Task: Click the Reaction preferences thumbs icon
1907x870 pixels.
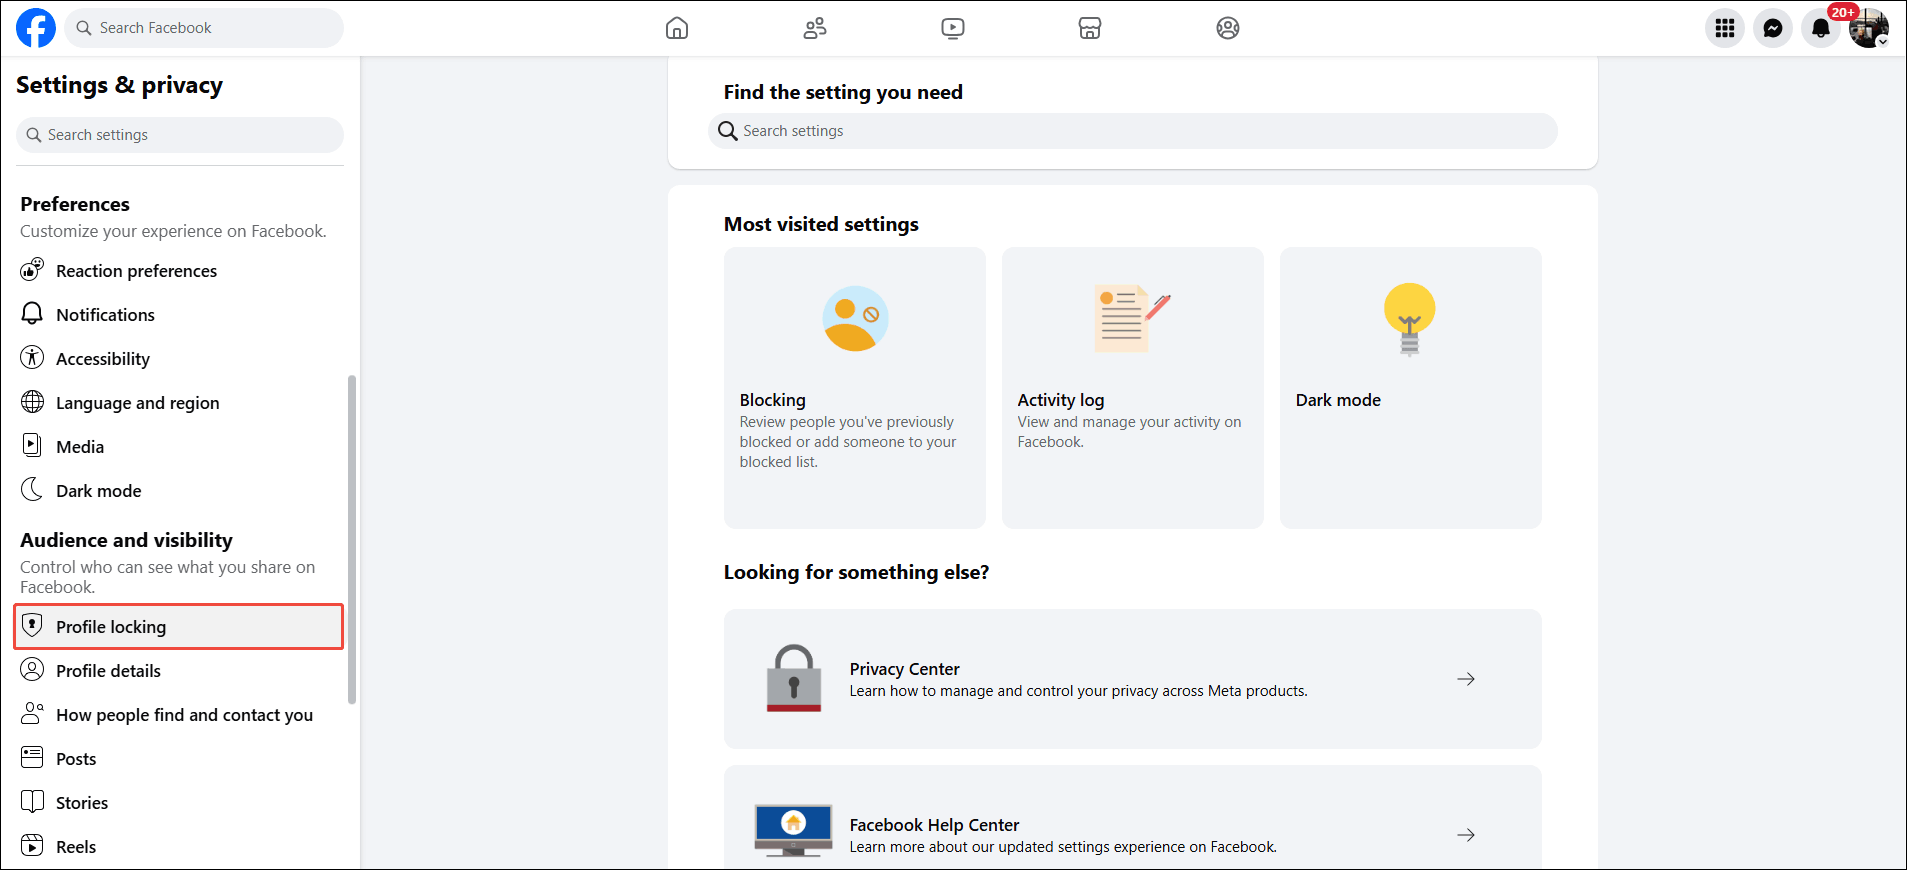Action: [32, 269]
